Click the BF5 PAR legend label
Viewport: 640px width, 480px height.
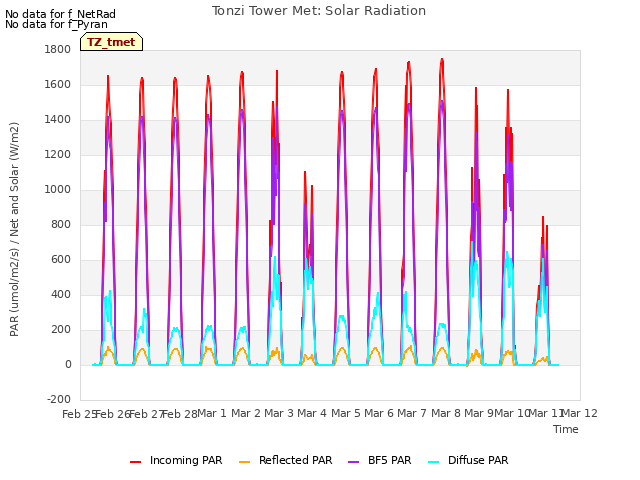pos(389,460)
